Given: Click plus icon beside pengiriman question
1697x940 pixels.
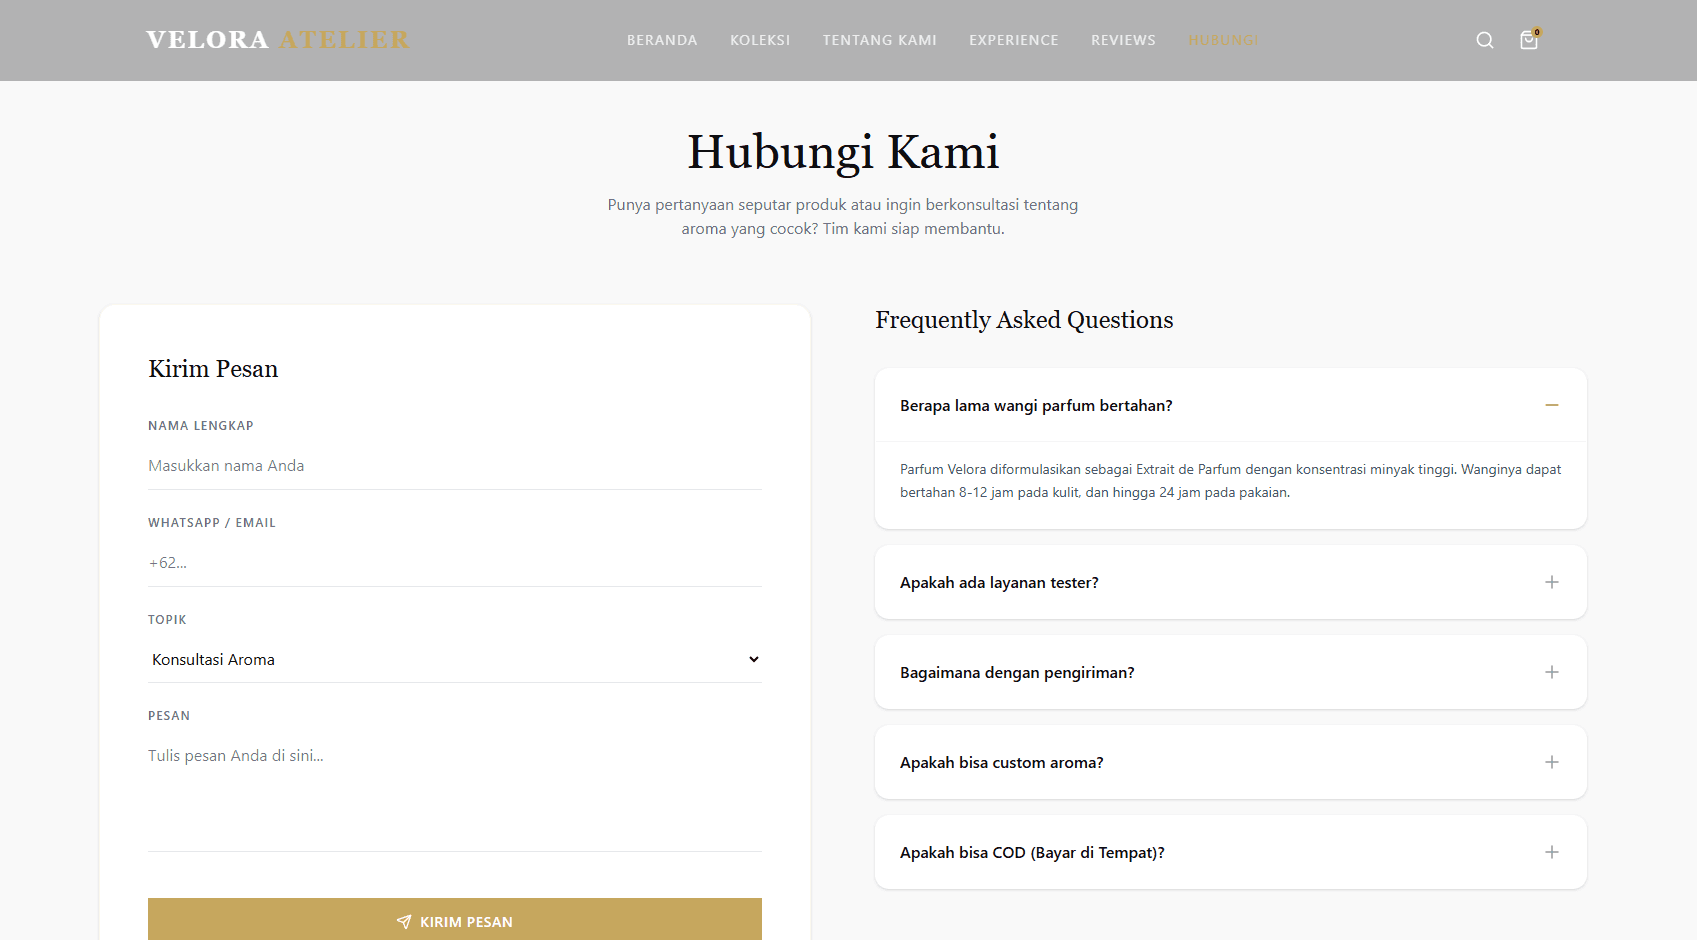Looking at the screenshot, I should [x=1551, y=672].
